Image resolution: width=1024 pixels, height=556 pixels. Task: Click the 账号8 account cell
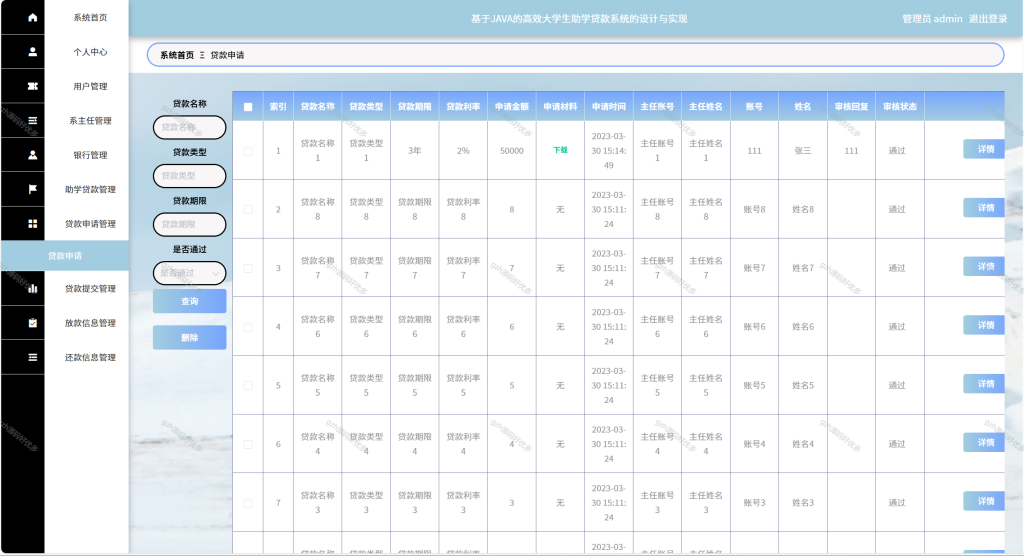tap(754, 210)
